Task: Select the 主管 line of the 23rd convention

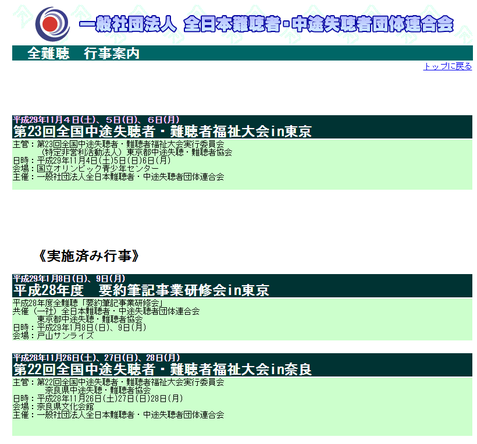Action: point(118,144)
